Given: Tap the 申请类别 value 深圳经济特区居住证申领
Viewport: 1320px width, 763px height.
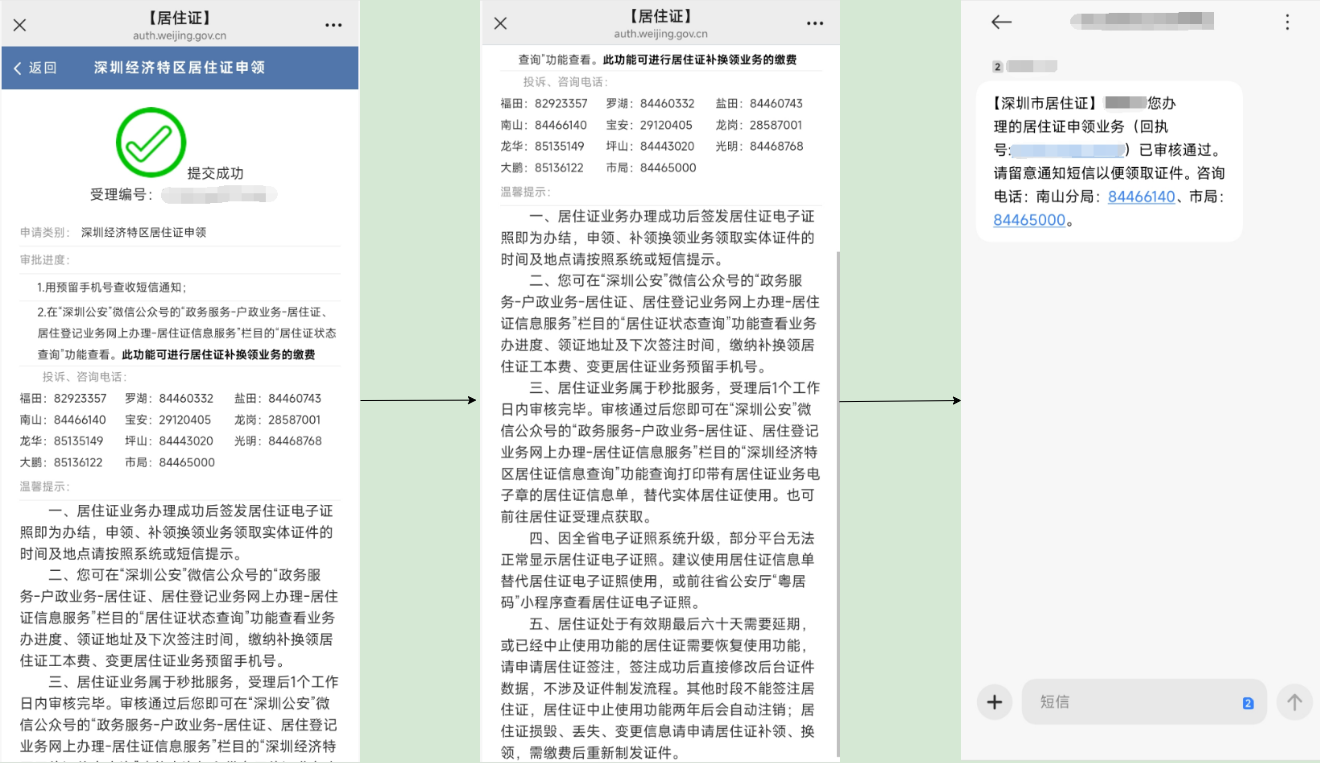Looking at the screenshot, I should pyautogui.click(x=143, y=232).
